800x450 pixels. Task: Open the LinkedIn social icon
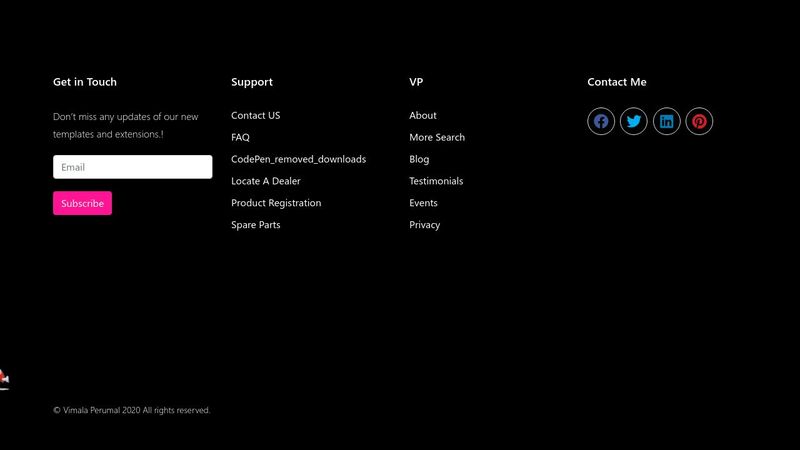(x=666, y=121)
